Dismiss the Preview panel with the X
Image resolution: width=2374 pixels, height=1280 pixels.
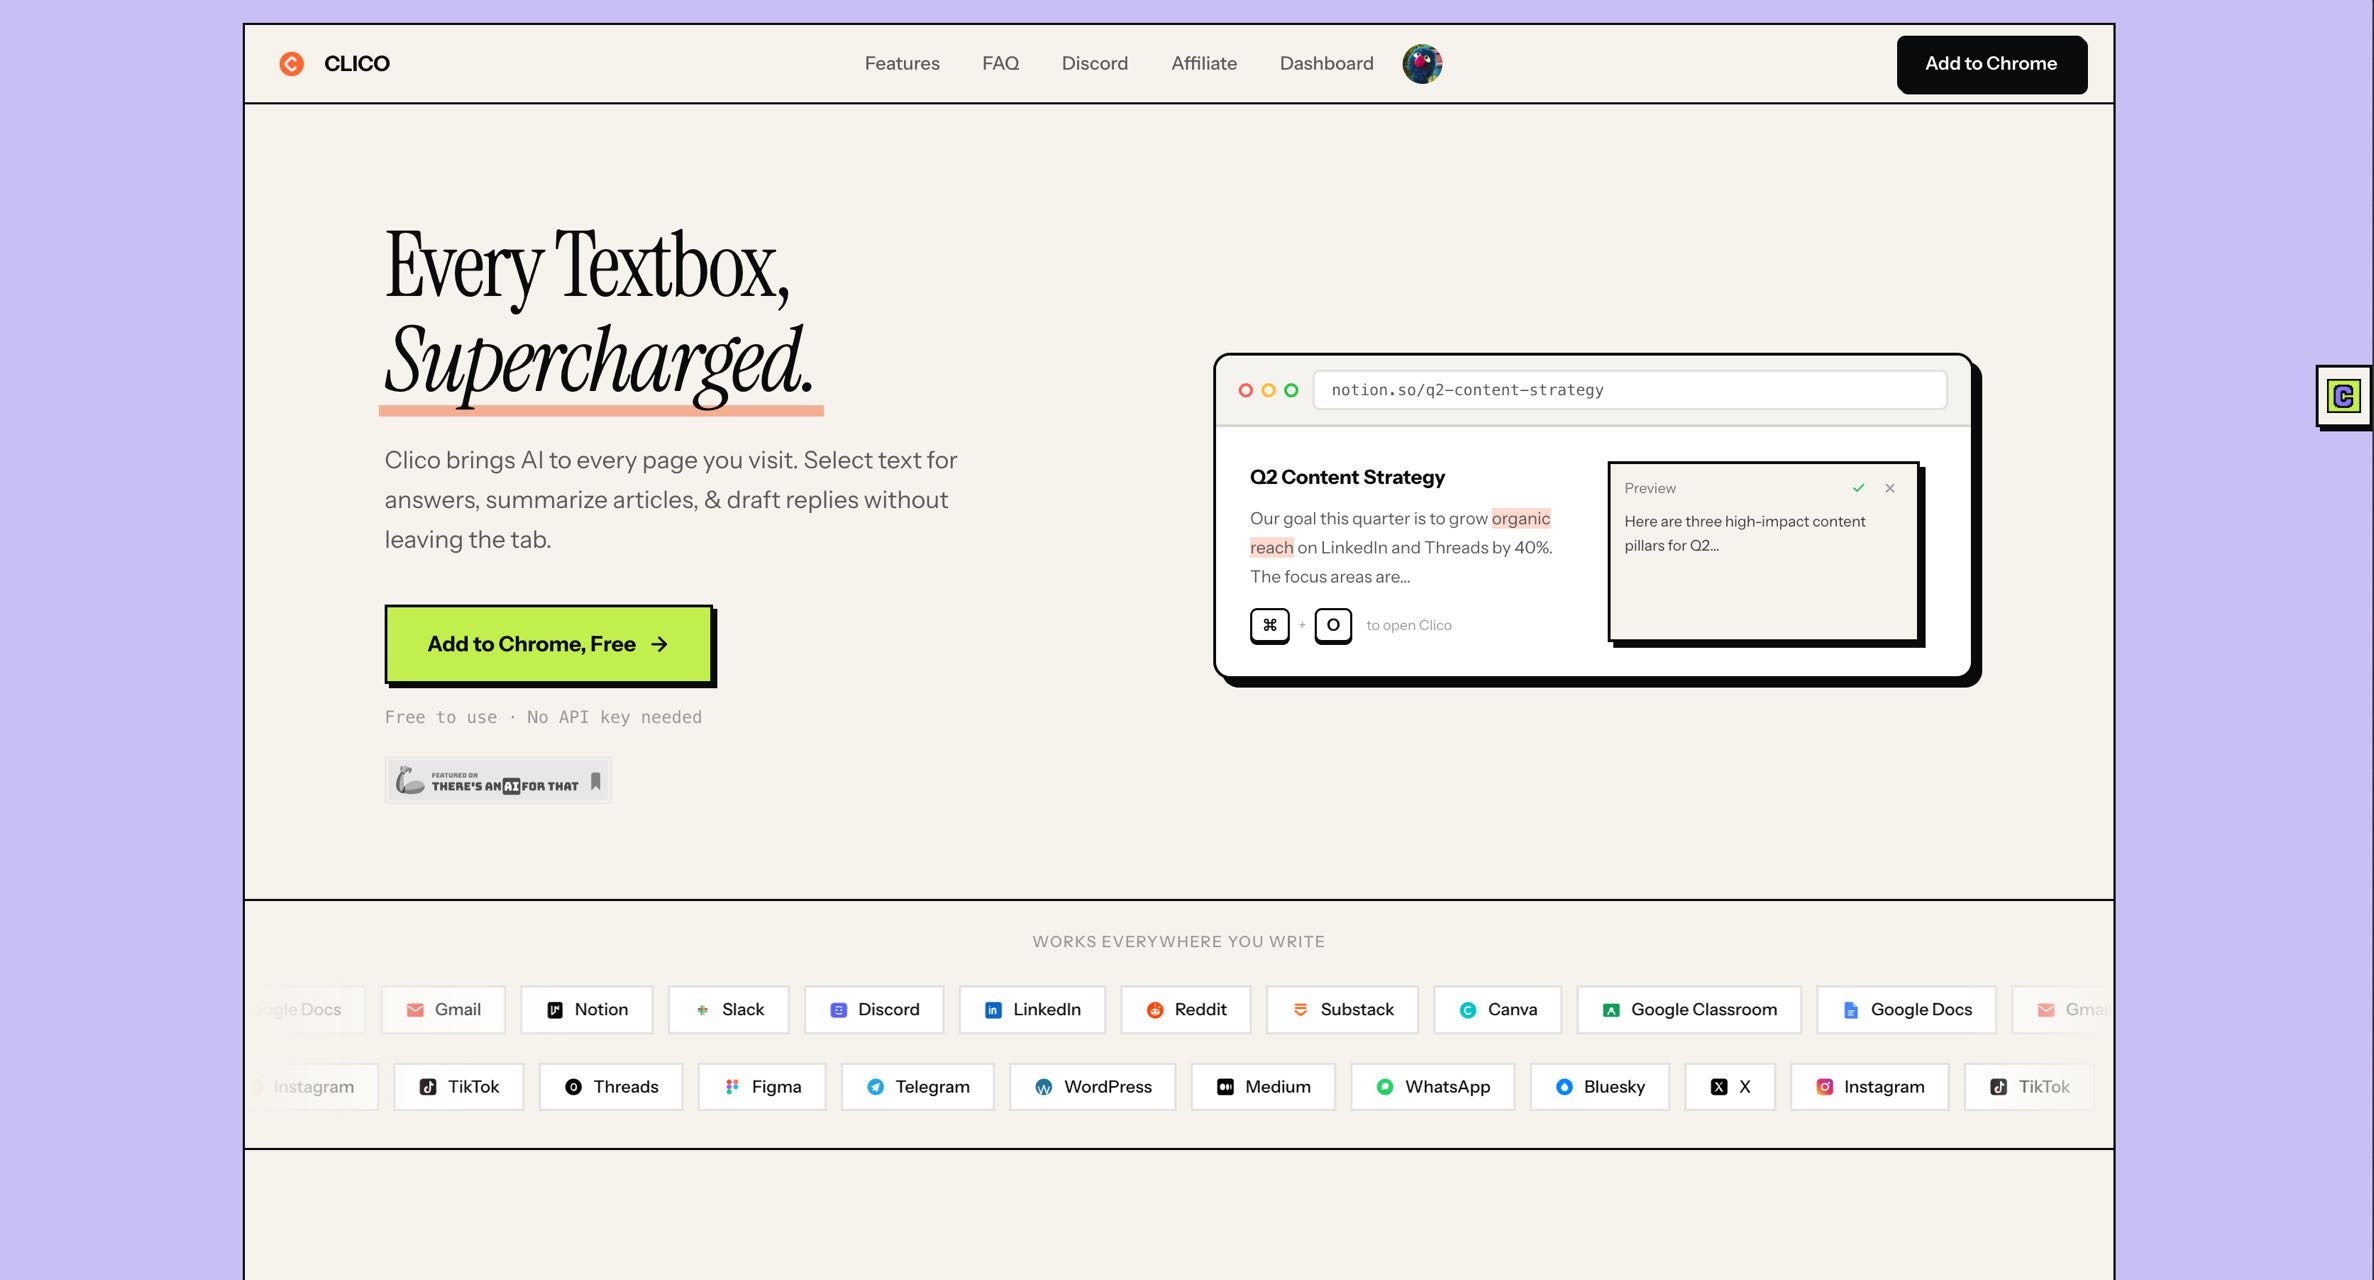(1890, 488)
